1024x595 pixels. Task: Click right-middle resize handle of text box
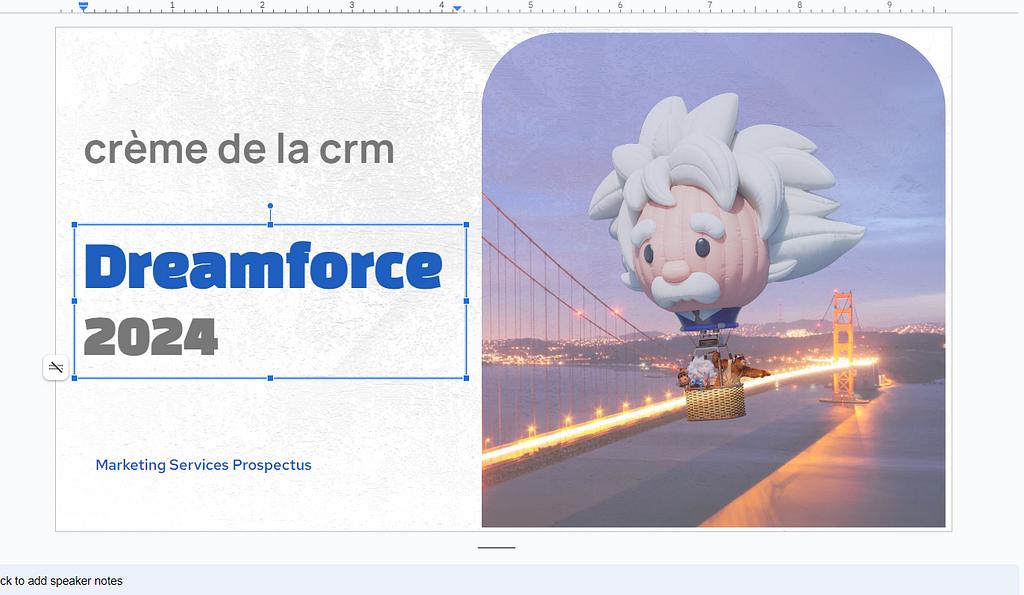pyautogui.click(x=466, y=301)
